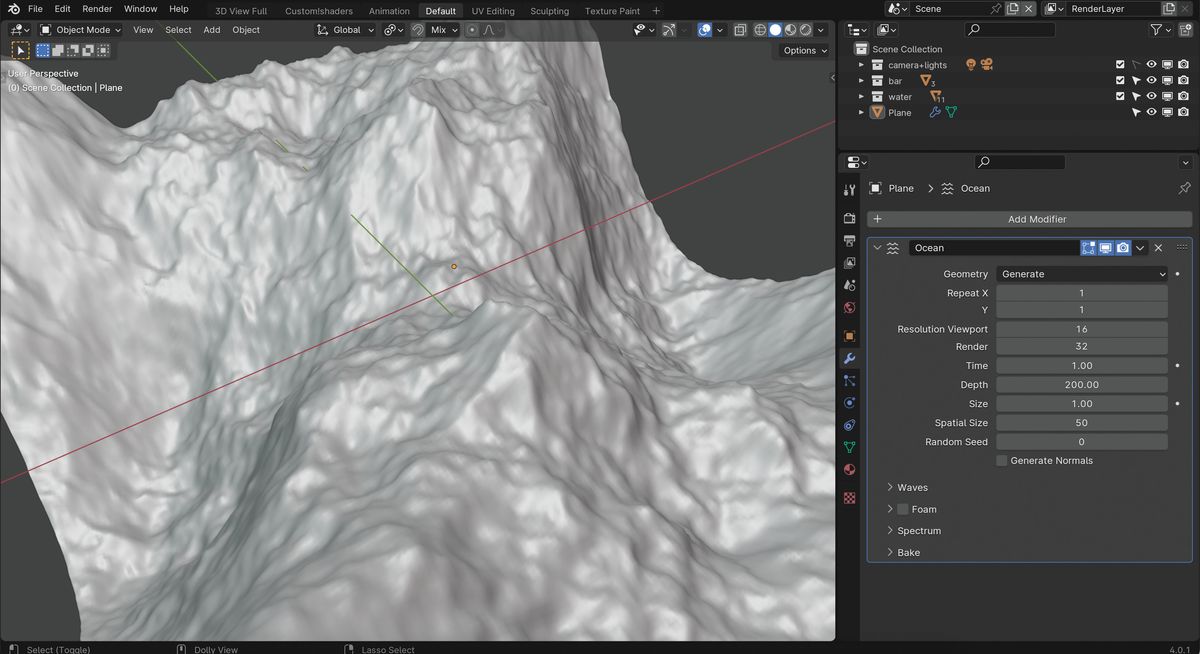Pin the properties panel with pin icon
This screenshot has width=1200, height=654.
coord(1184,188)
